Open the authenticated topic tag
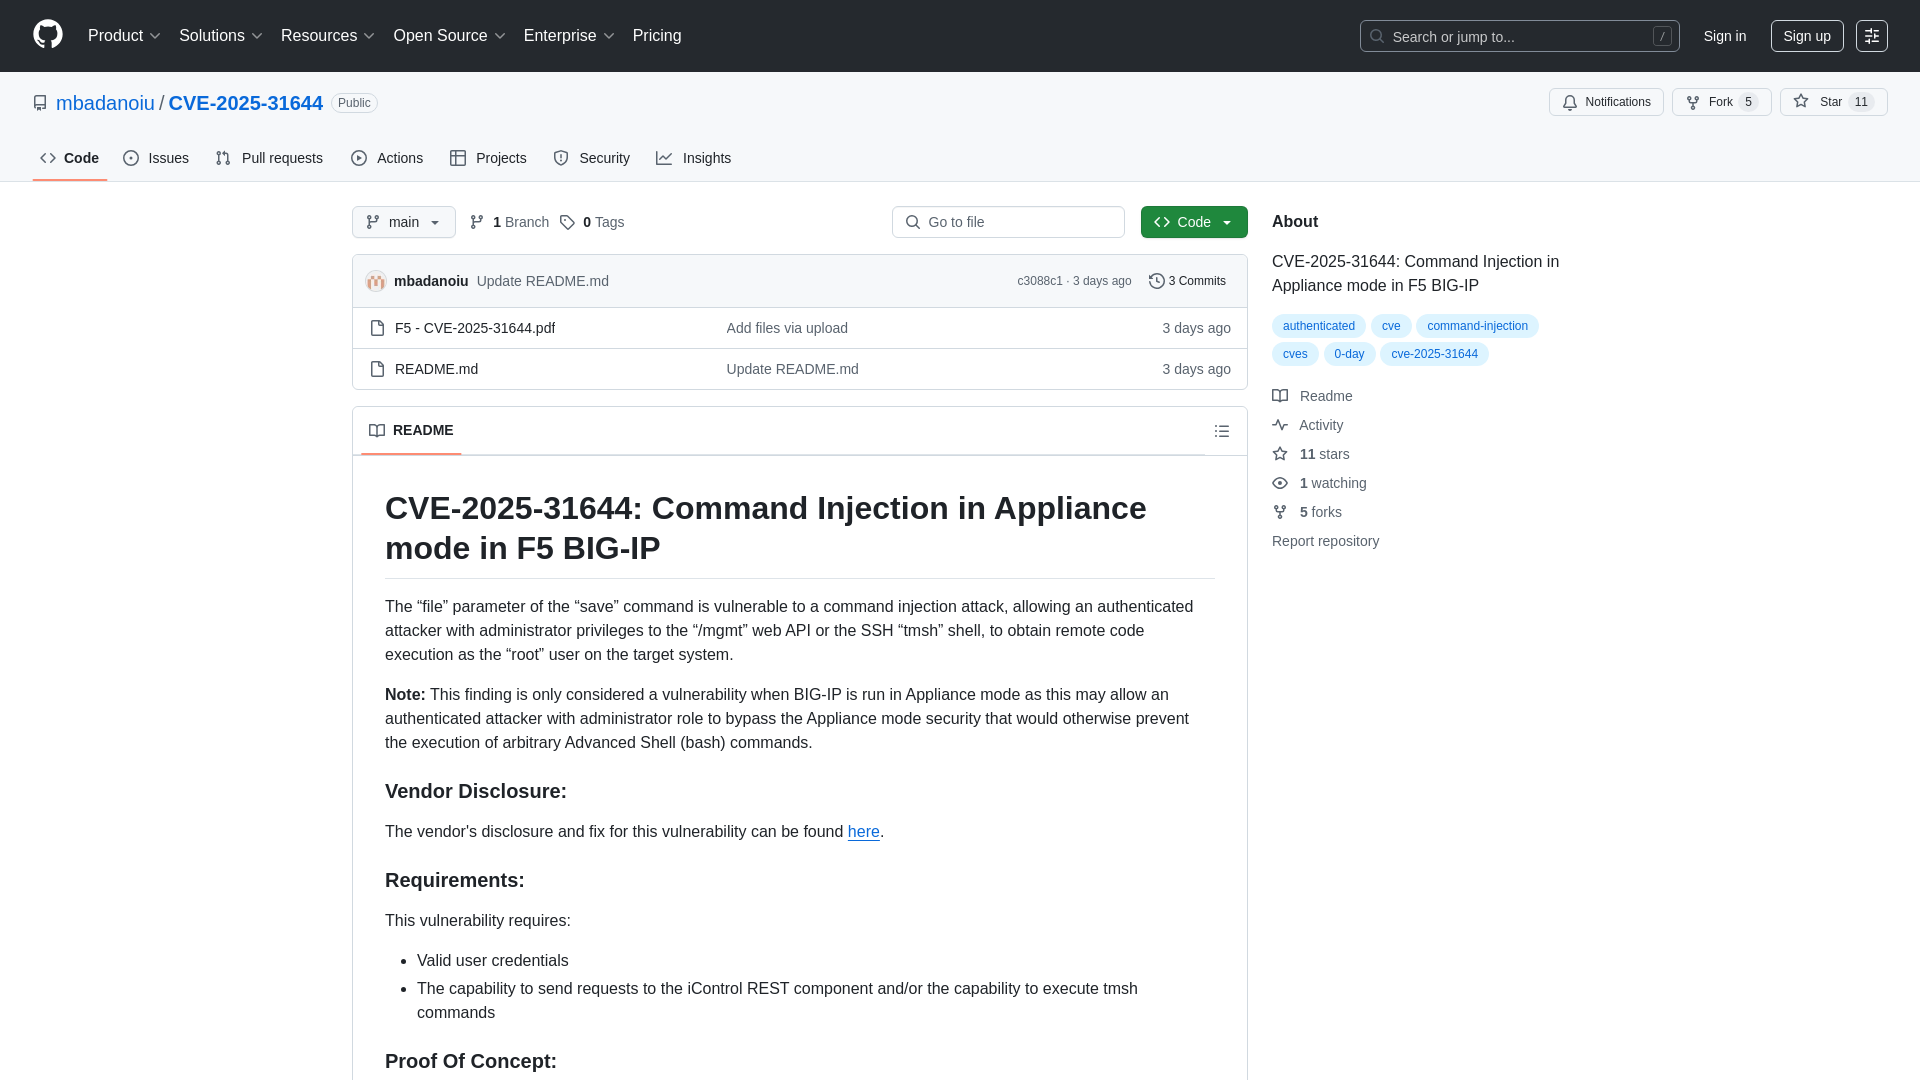1920x1080 pixels. click(1318, 326)
